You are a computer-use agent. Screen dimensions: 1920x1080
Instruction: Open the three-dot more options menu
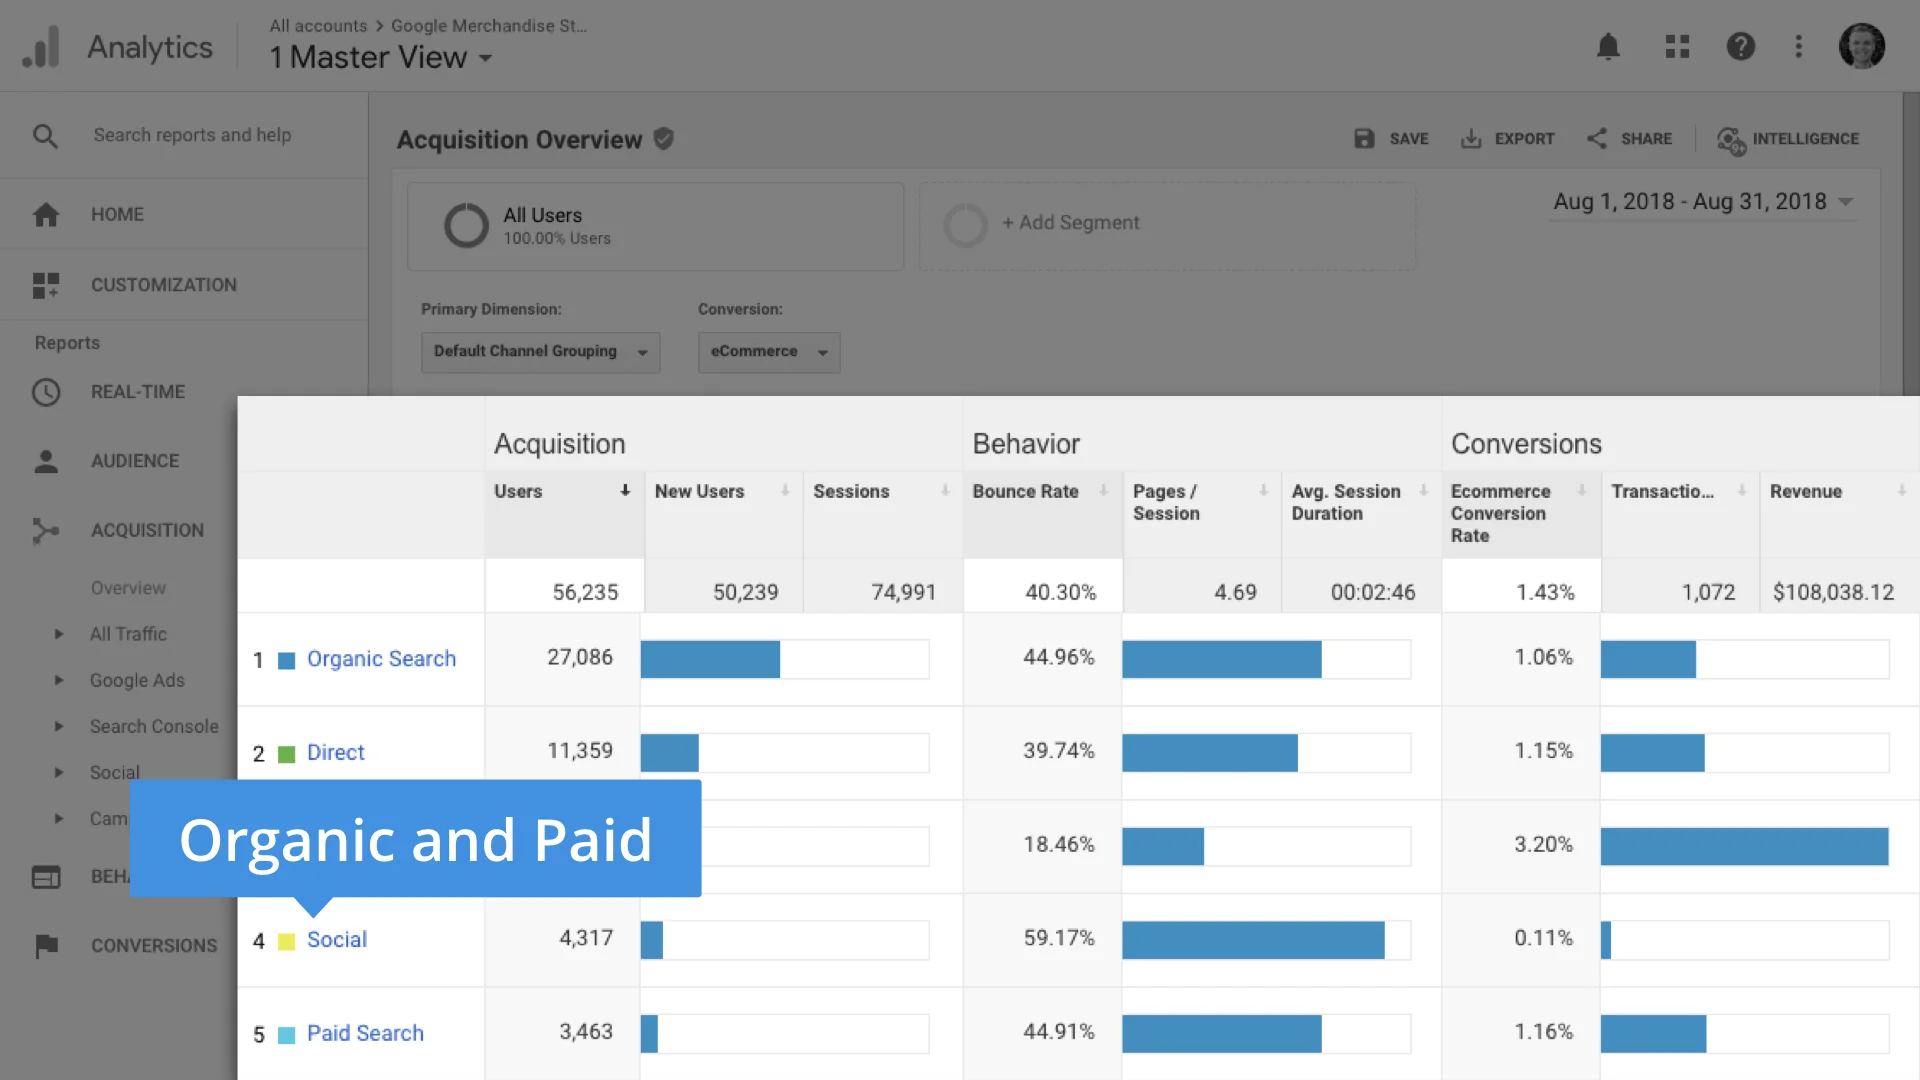(1798, 47)
